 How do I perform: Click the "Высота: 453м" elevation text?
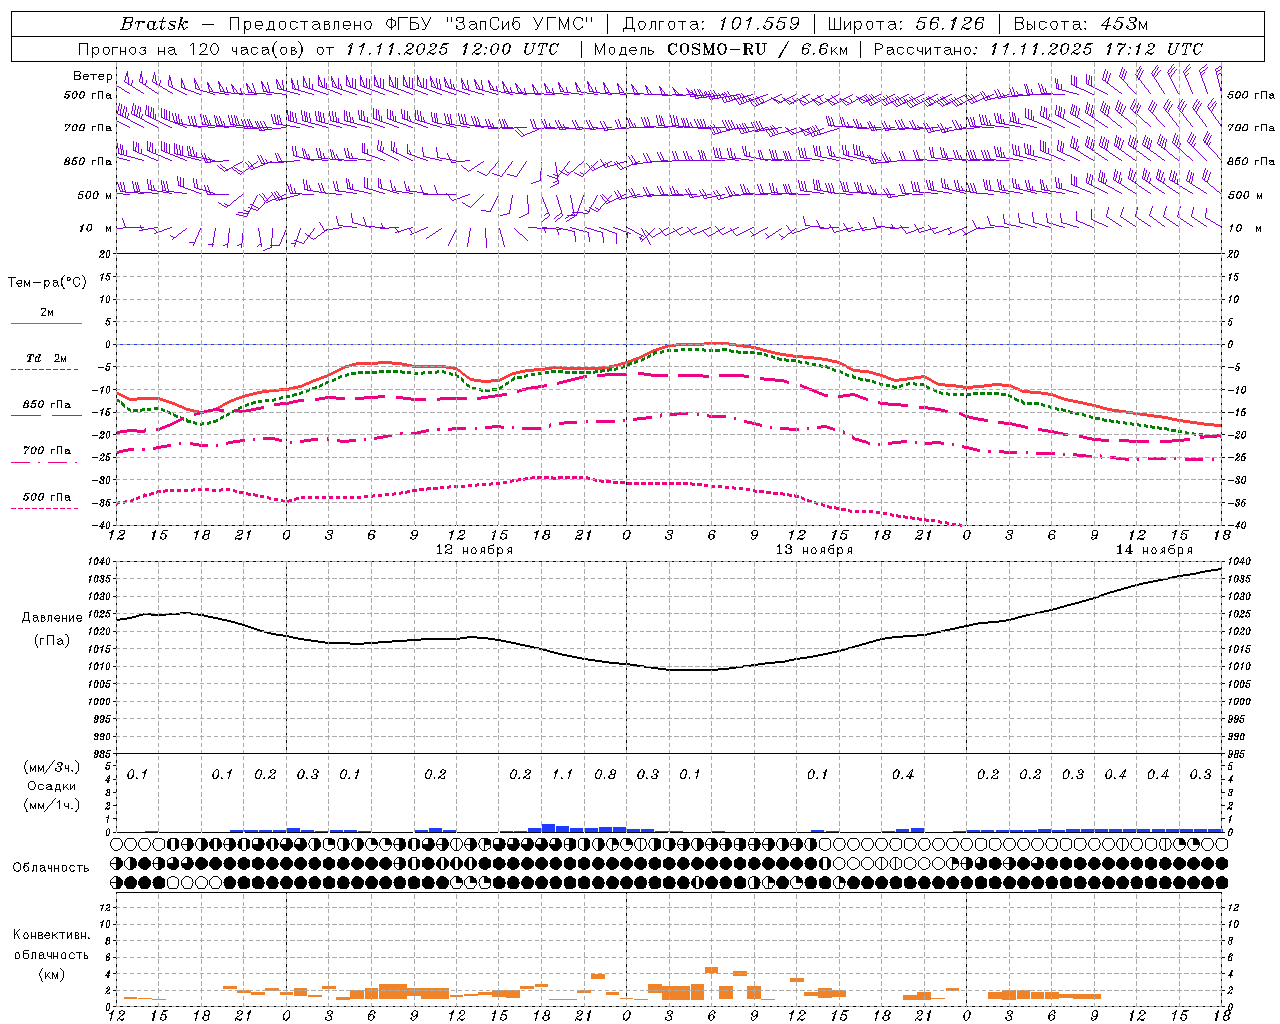pos(1081,23)
